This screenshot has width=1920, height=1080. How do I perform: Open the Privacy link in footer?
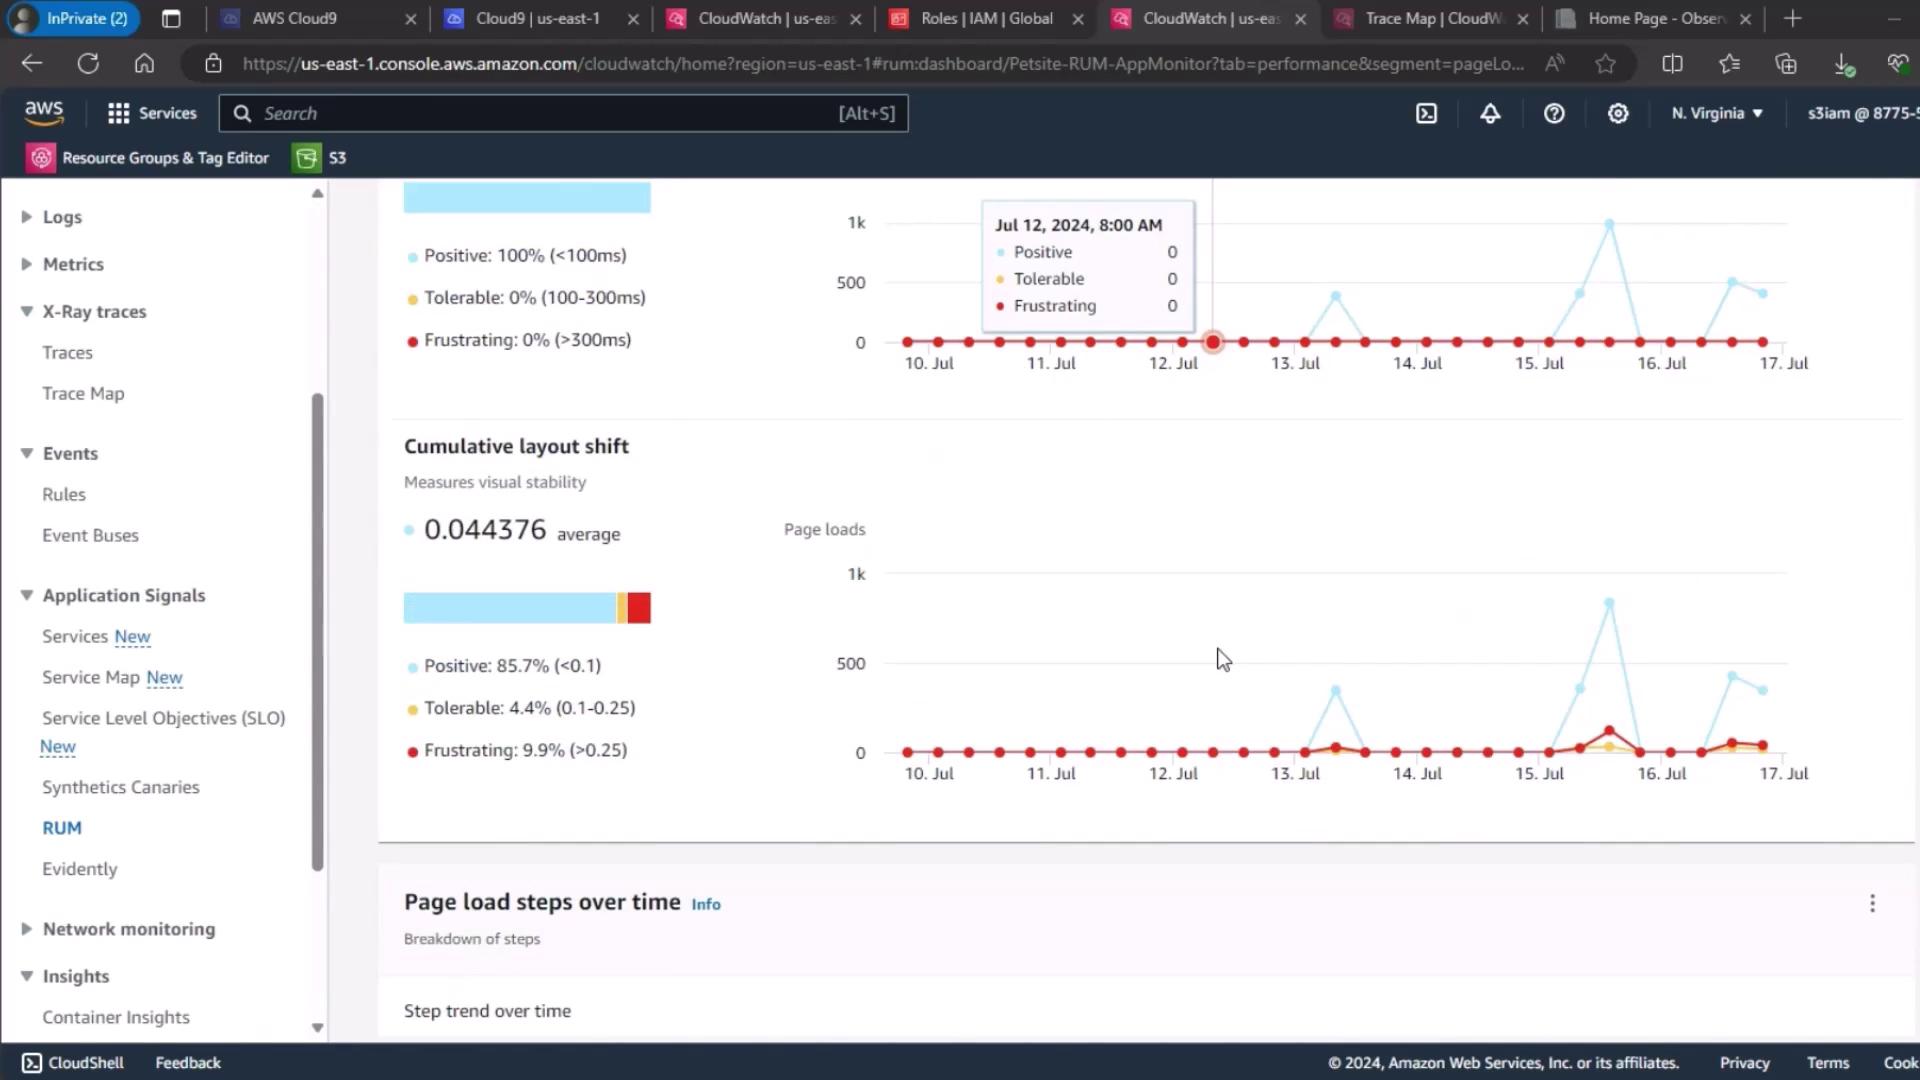(x=1744, y=1063)
